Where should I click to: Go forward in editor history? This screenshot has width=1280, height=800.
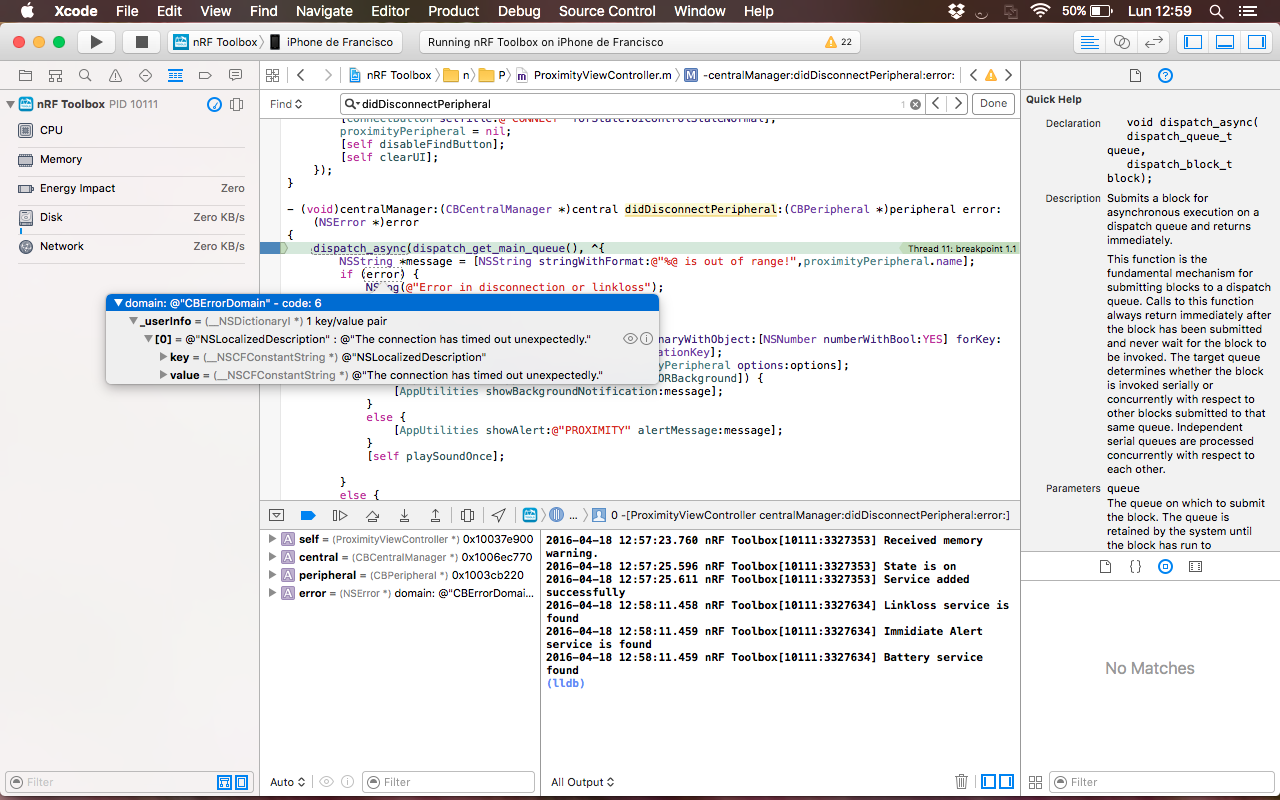[x=327, y=75]
